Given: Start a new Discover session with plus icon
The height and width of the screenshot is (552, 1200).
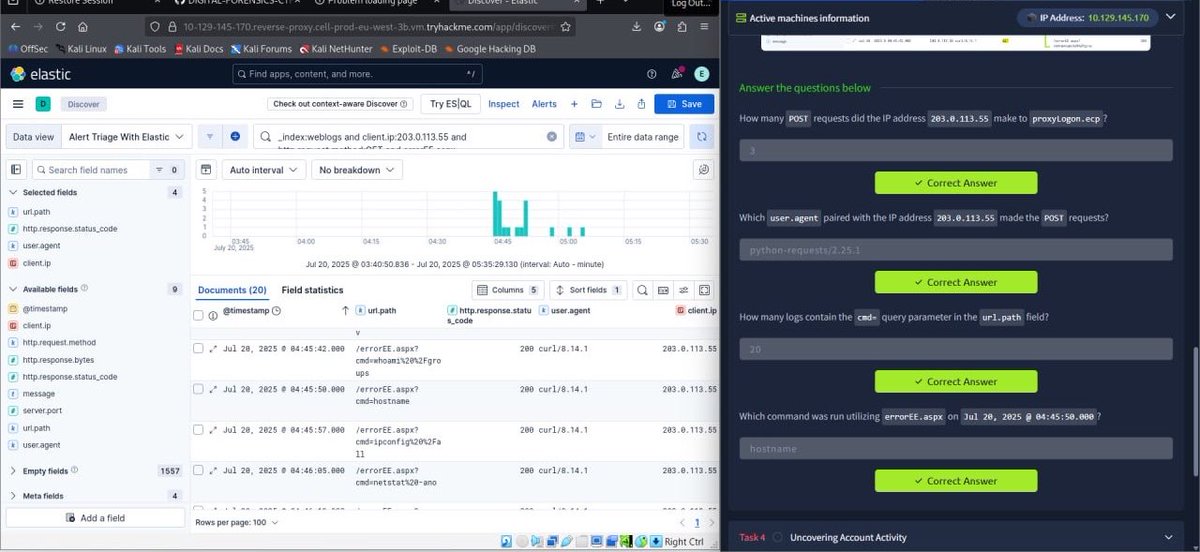Looking at the screenshot, I should pyautogui.click(x=574, y=104).
